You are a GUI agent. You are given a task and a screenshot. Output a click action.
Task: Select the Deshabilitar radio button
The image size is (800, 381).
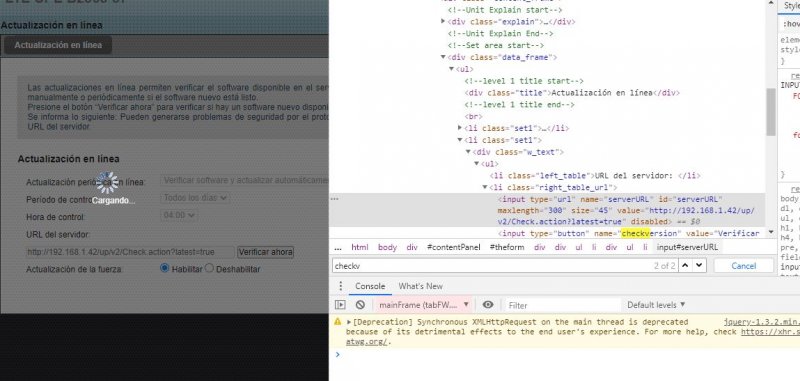[x=209, y=268]
